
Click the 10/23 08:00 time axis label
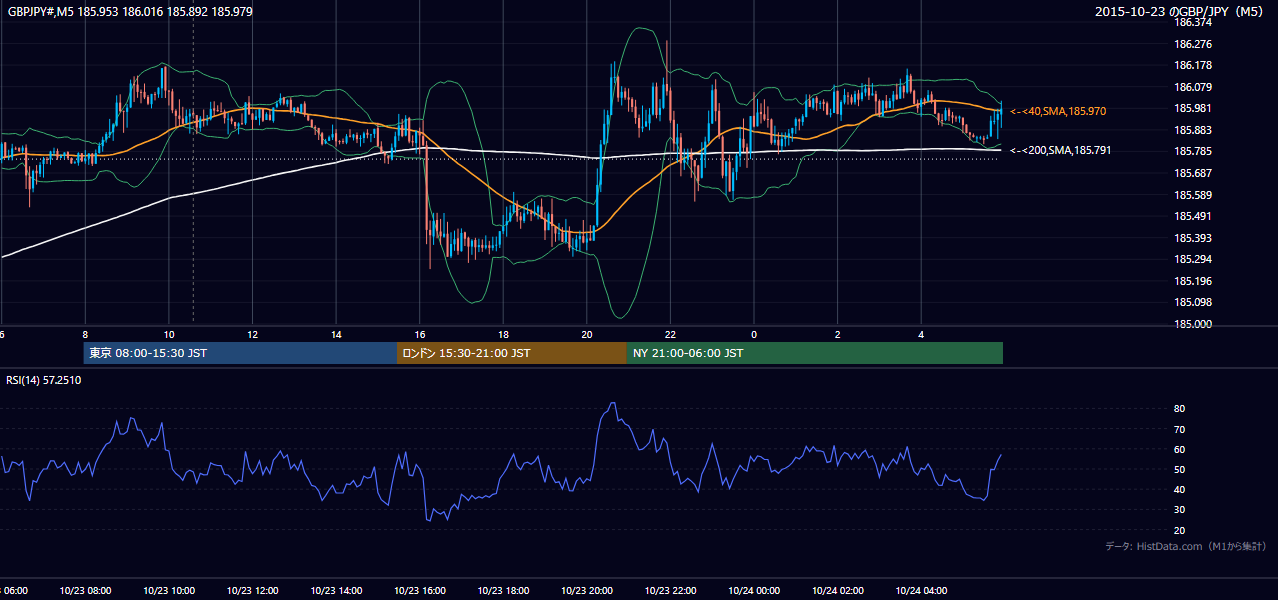point(85,591)
